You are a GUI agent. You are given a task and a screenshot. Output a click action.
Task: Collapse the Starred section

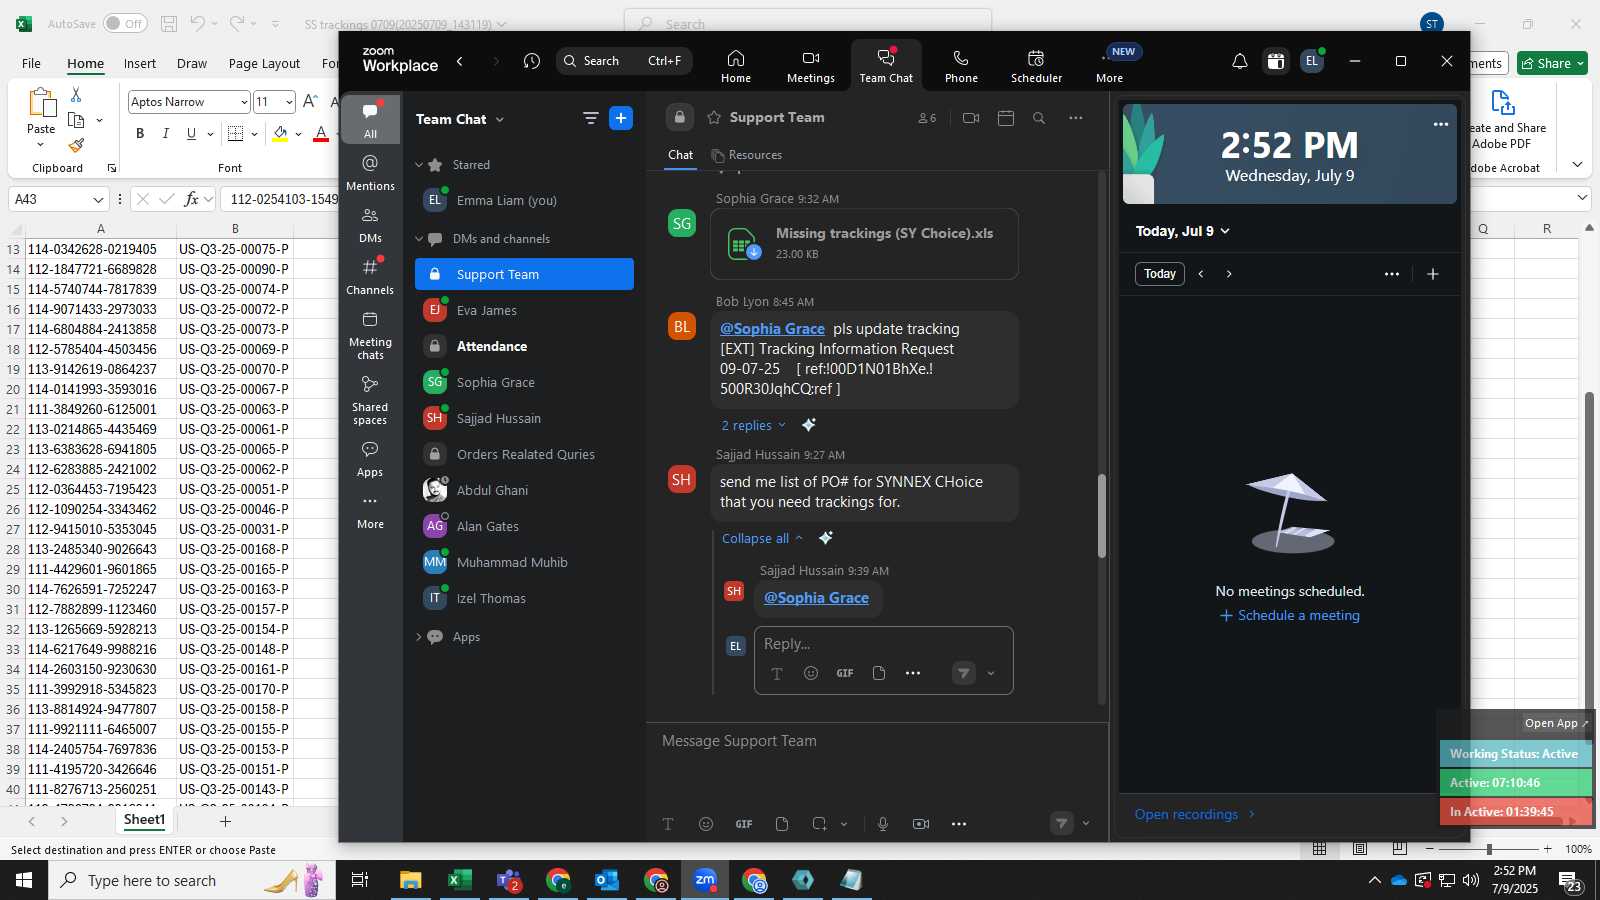tap(419, 165)
